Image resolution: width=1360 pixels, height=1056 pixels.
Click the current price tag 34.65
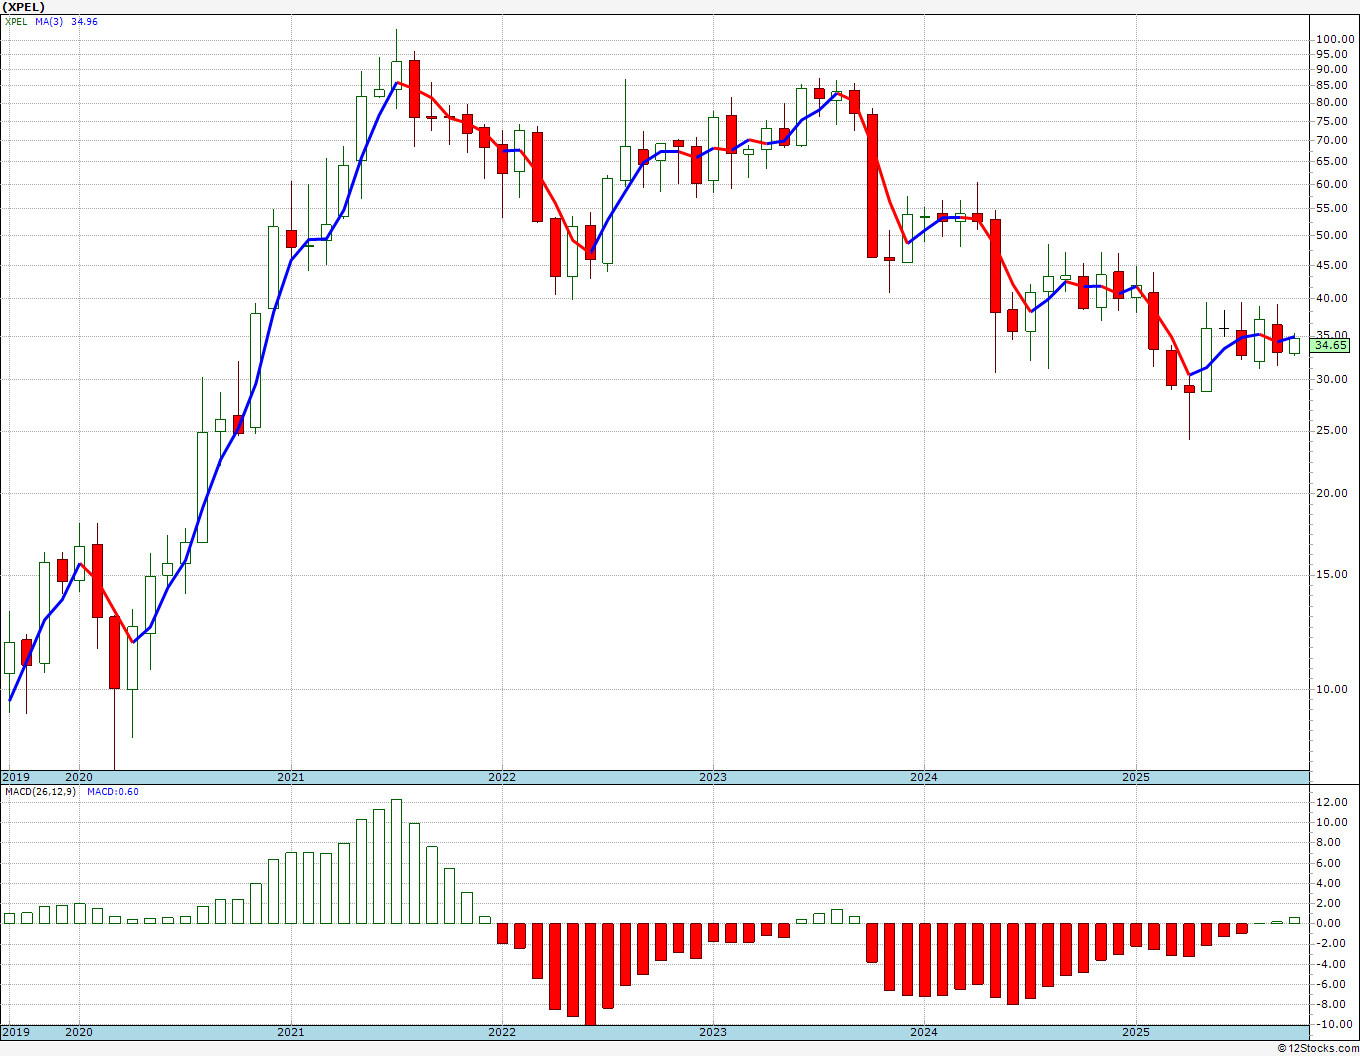(1330, 345)
